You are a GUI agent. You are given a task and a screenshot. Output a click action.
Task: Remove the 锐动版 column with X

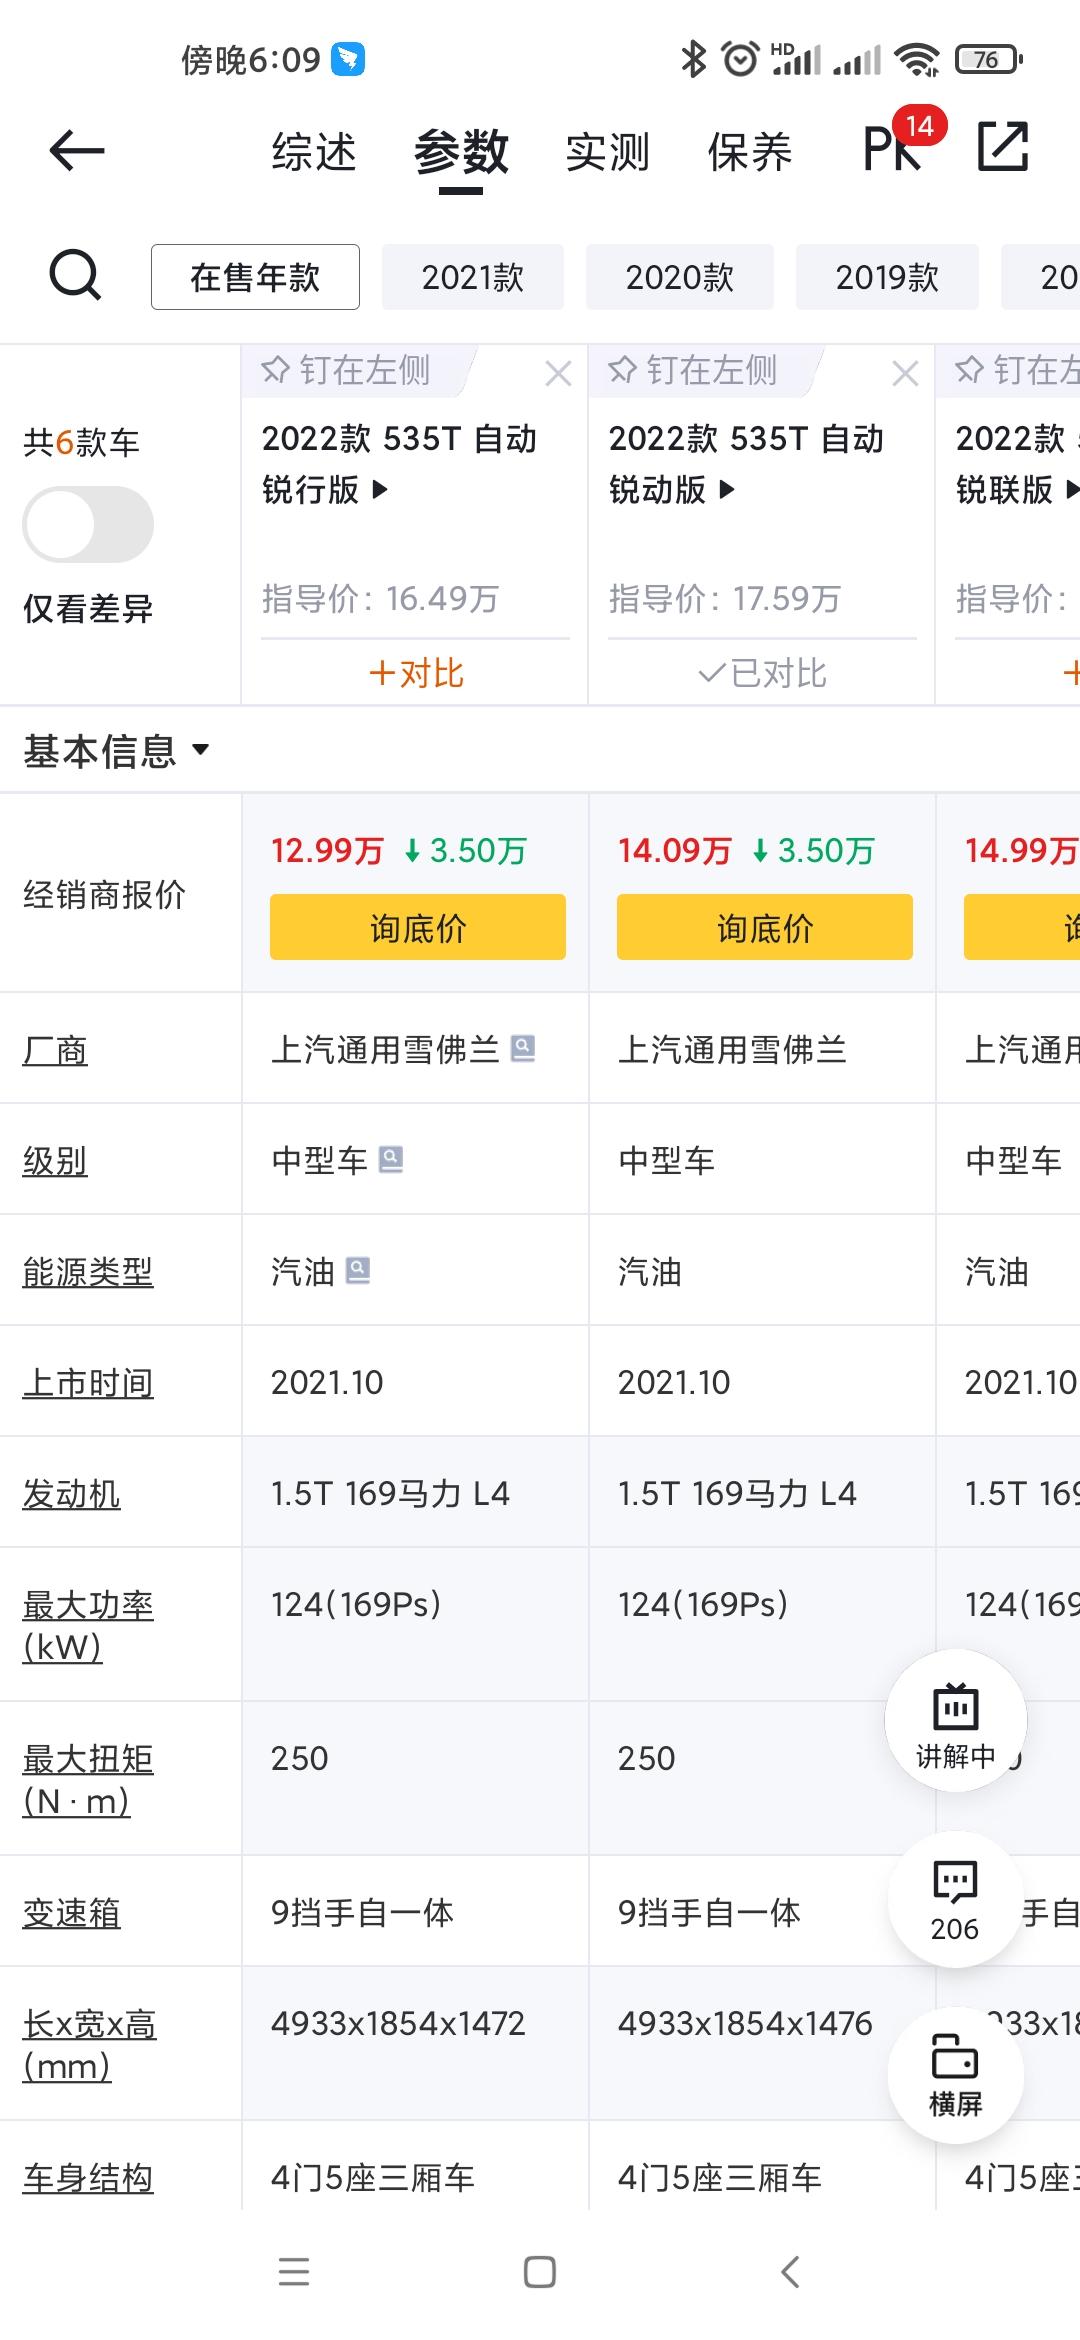point(905,373)
